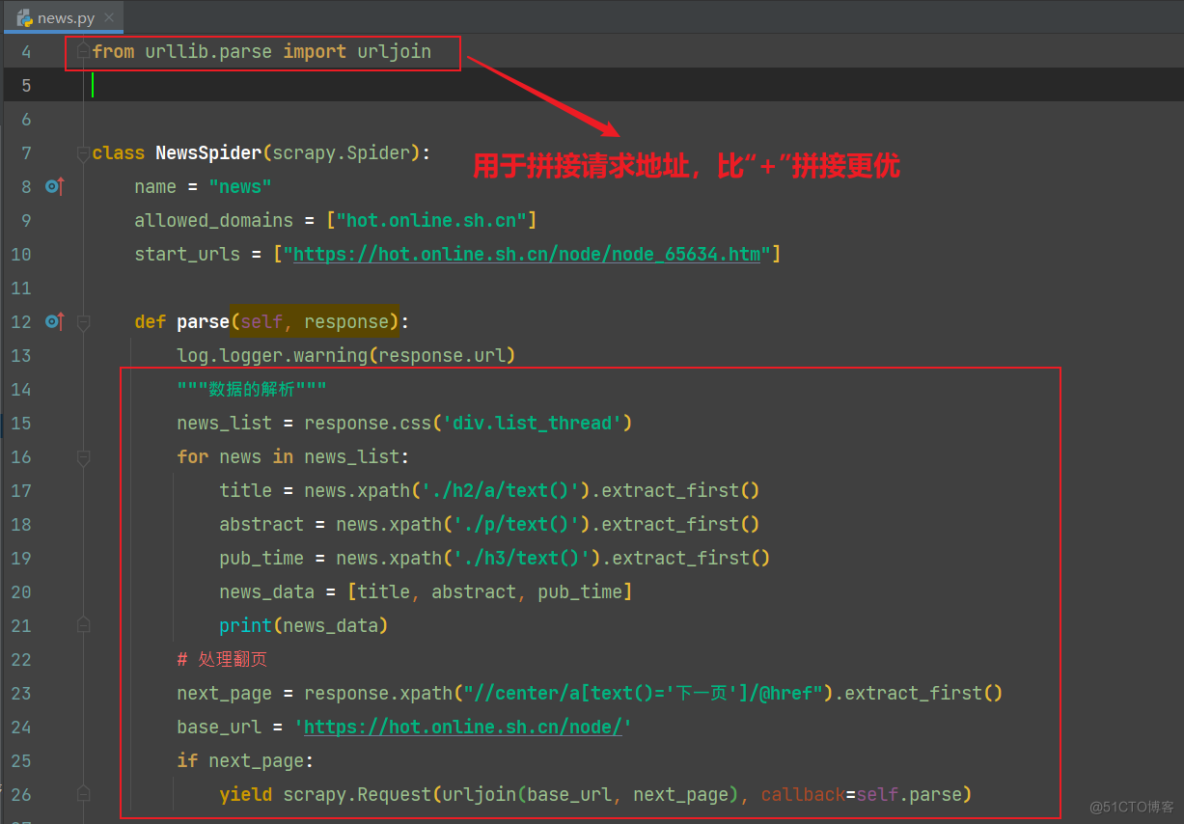
Task: Click the NewsSpider class name
Action: point(208,153)
